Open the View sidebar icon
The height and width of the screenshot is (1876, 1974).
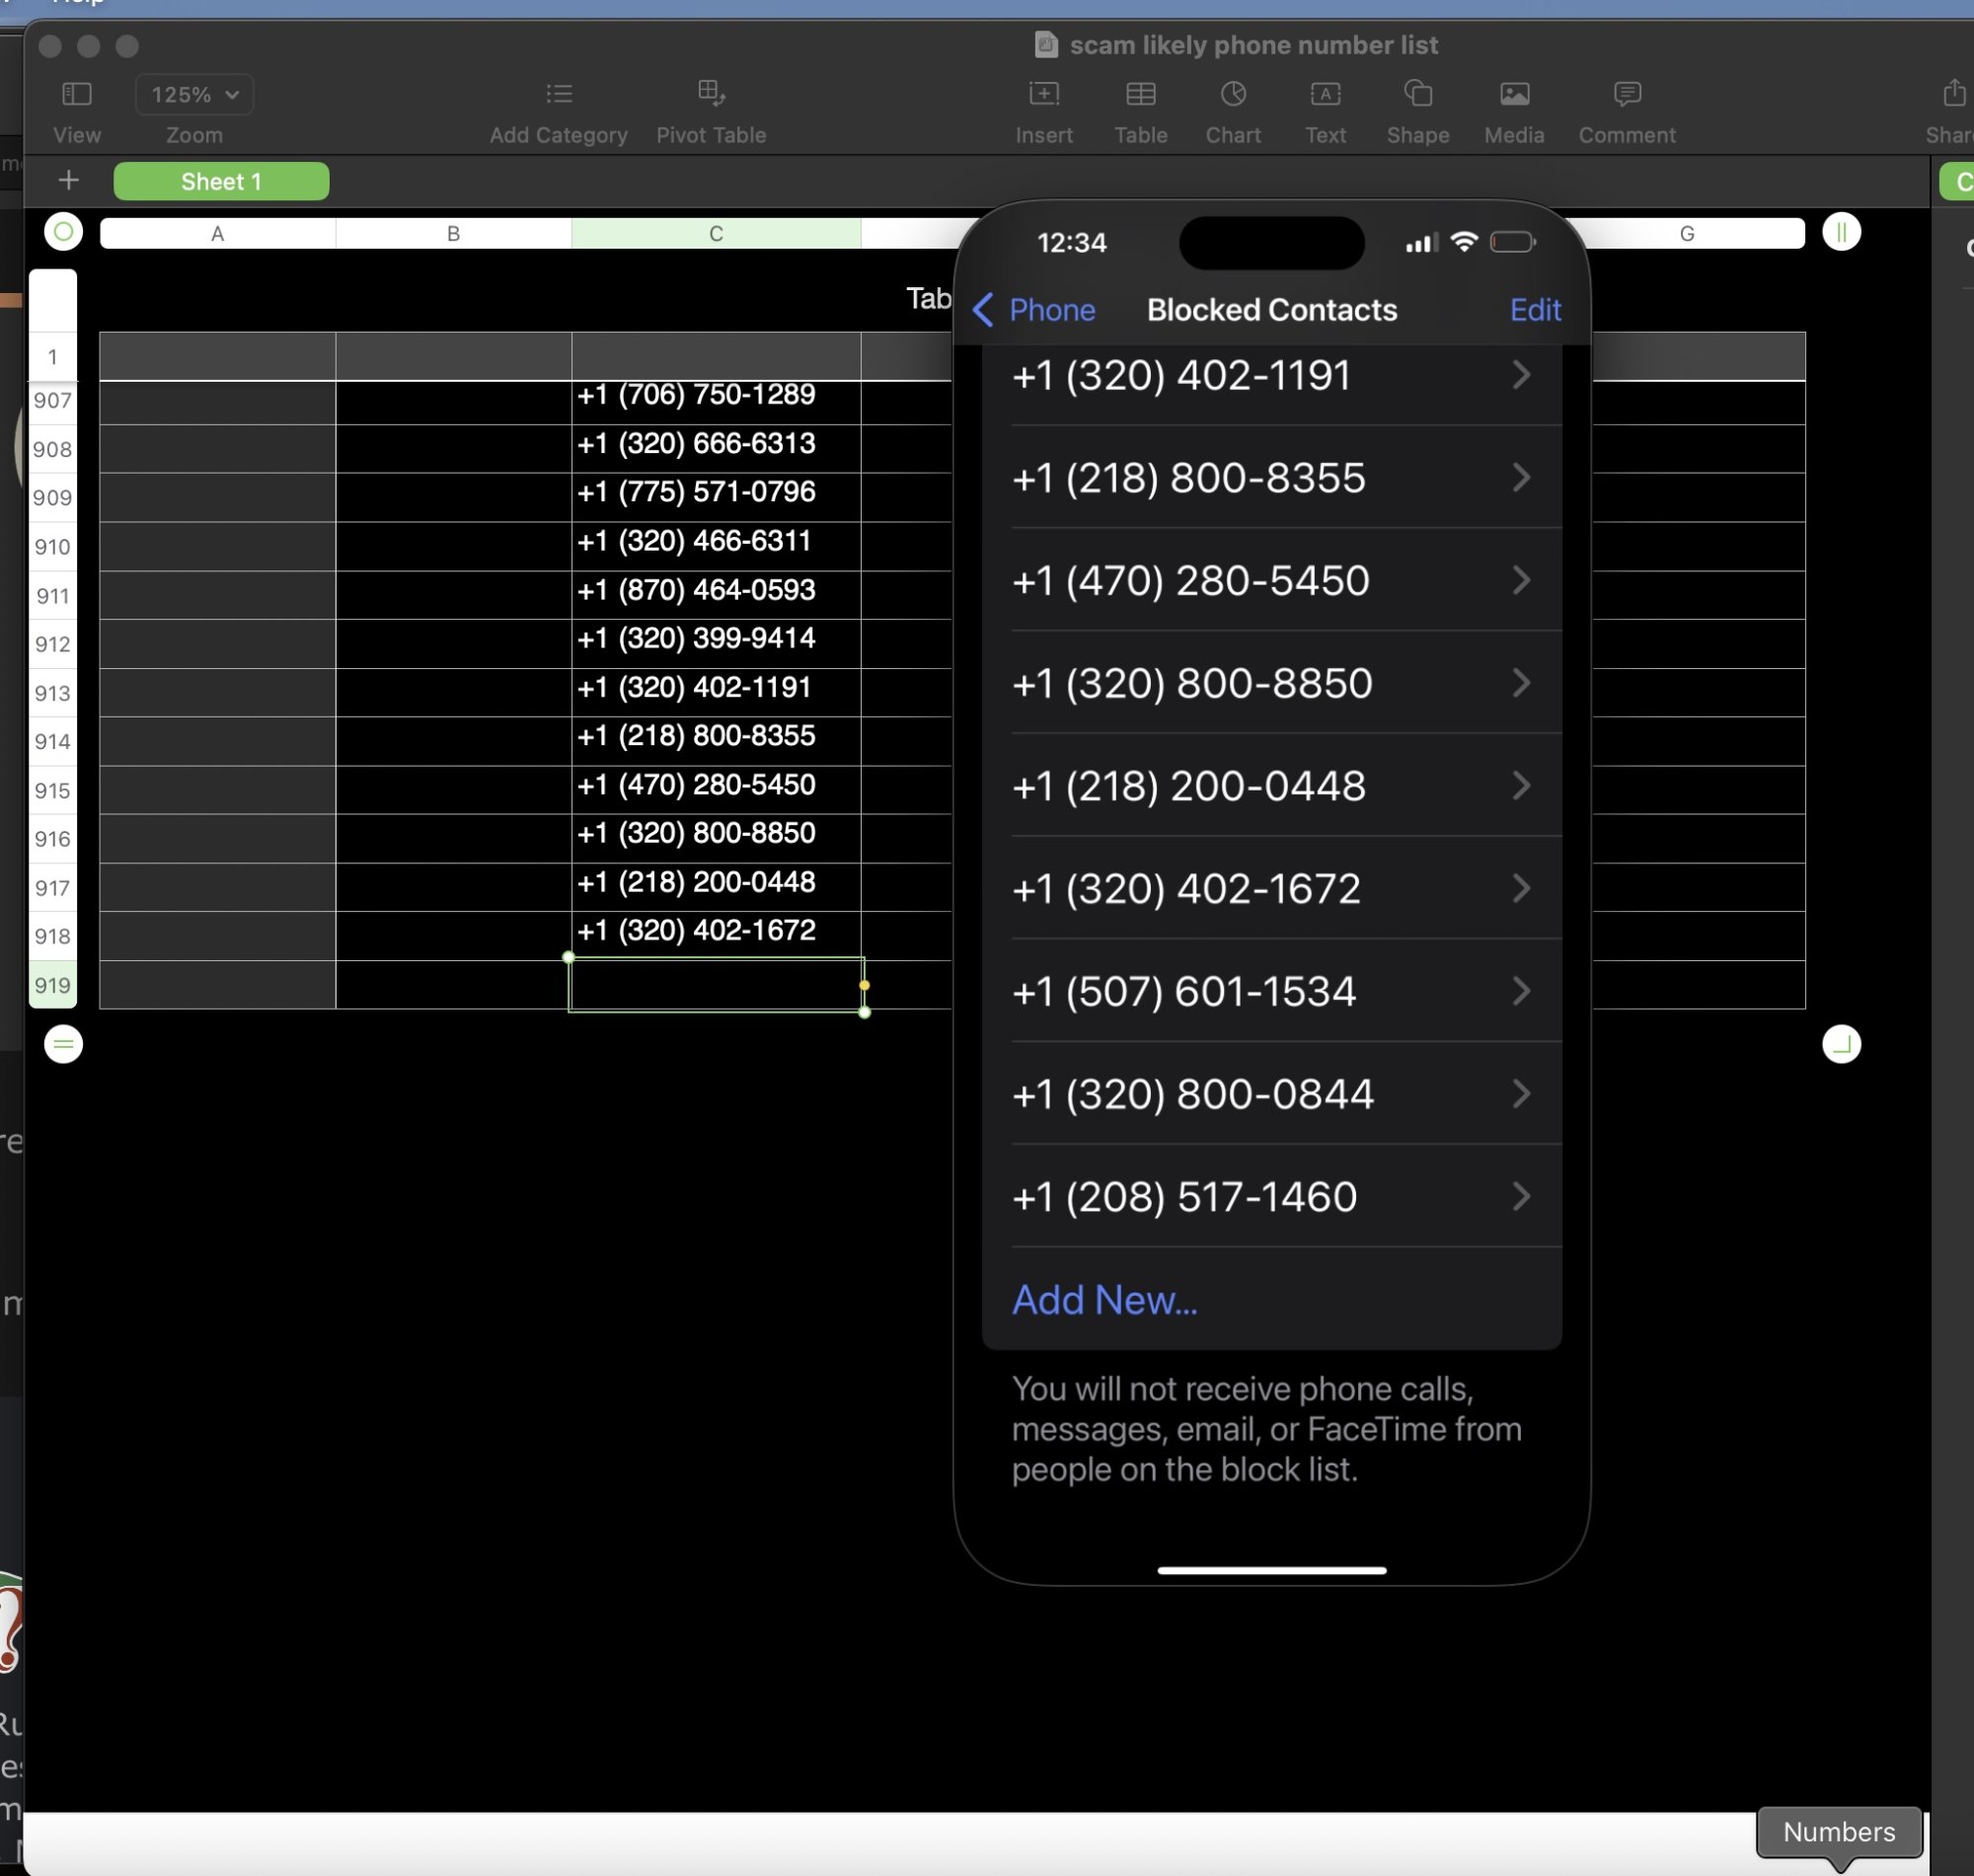tap(76, 94)
